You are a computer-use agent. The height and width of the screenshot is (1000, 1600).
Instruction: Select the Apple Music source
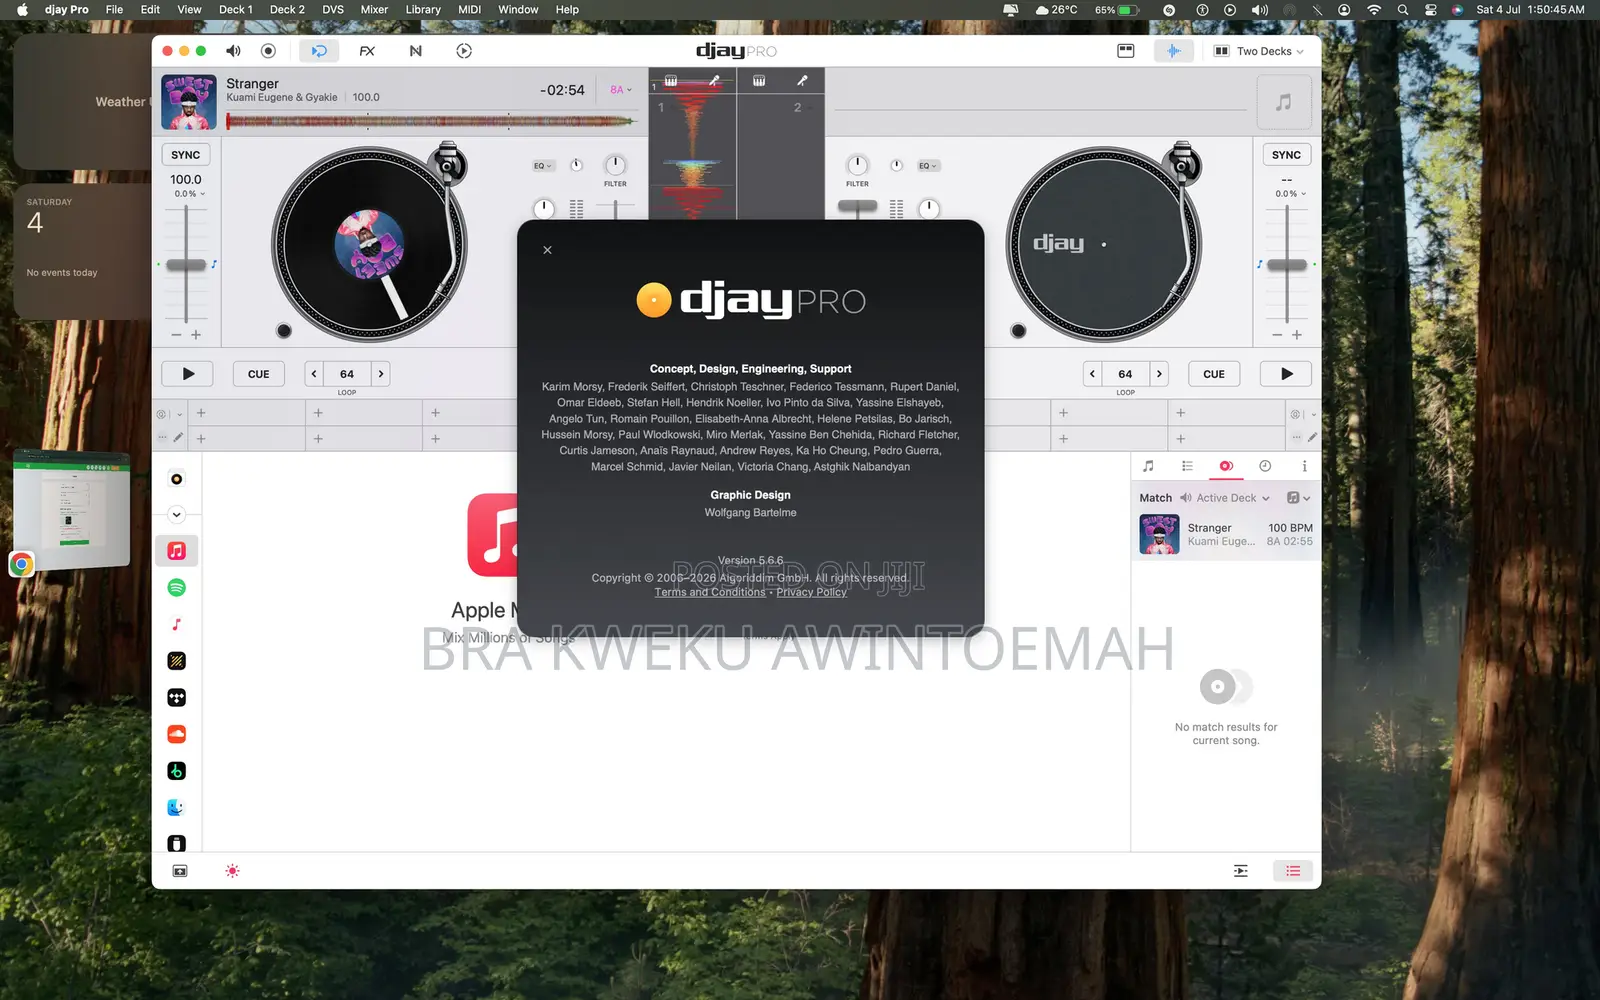coord(177,551)
